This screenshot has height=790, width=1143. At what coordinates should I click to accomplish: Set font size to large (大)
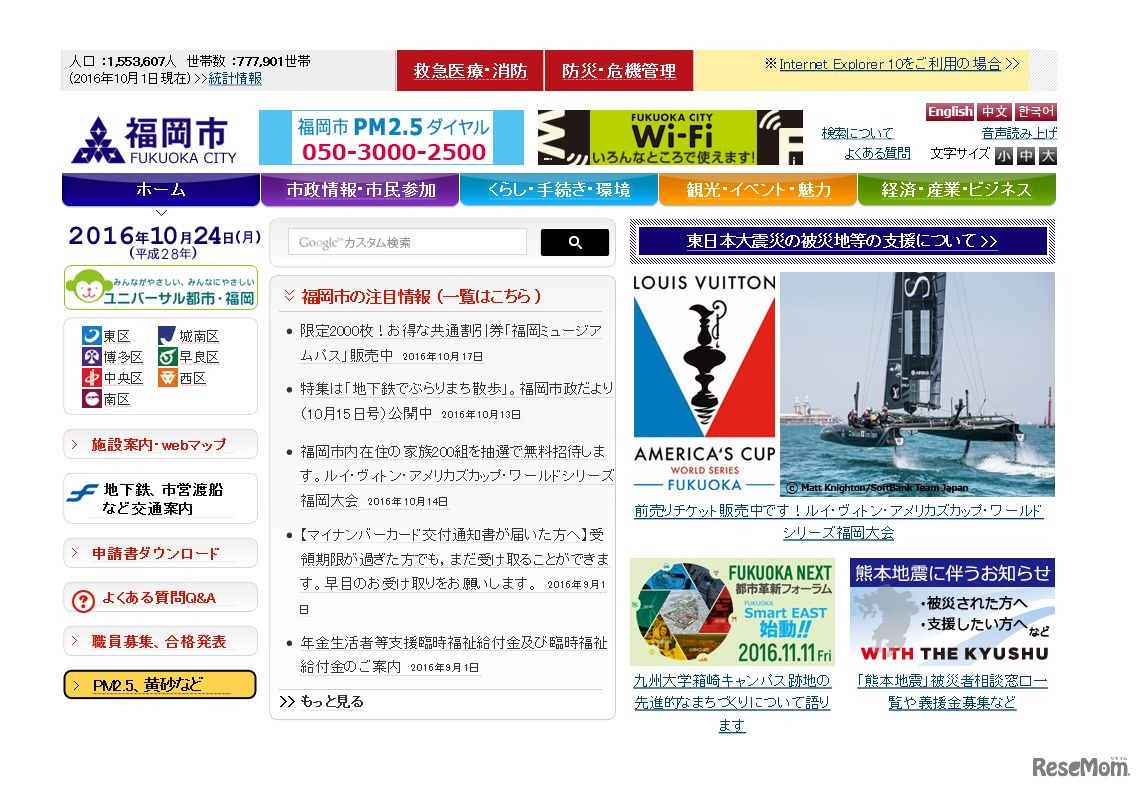coord(1048,155)
